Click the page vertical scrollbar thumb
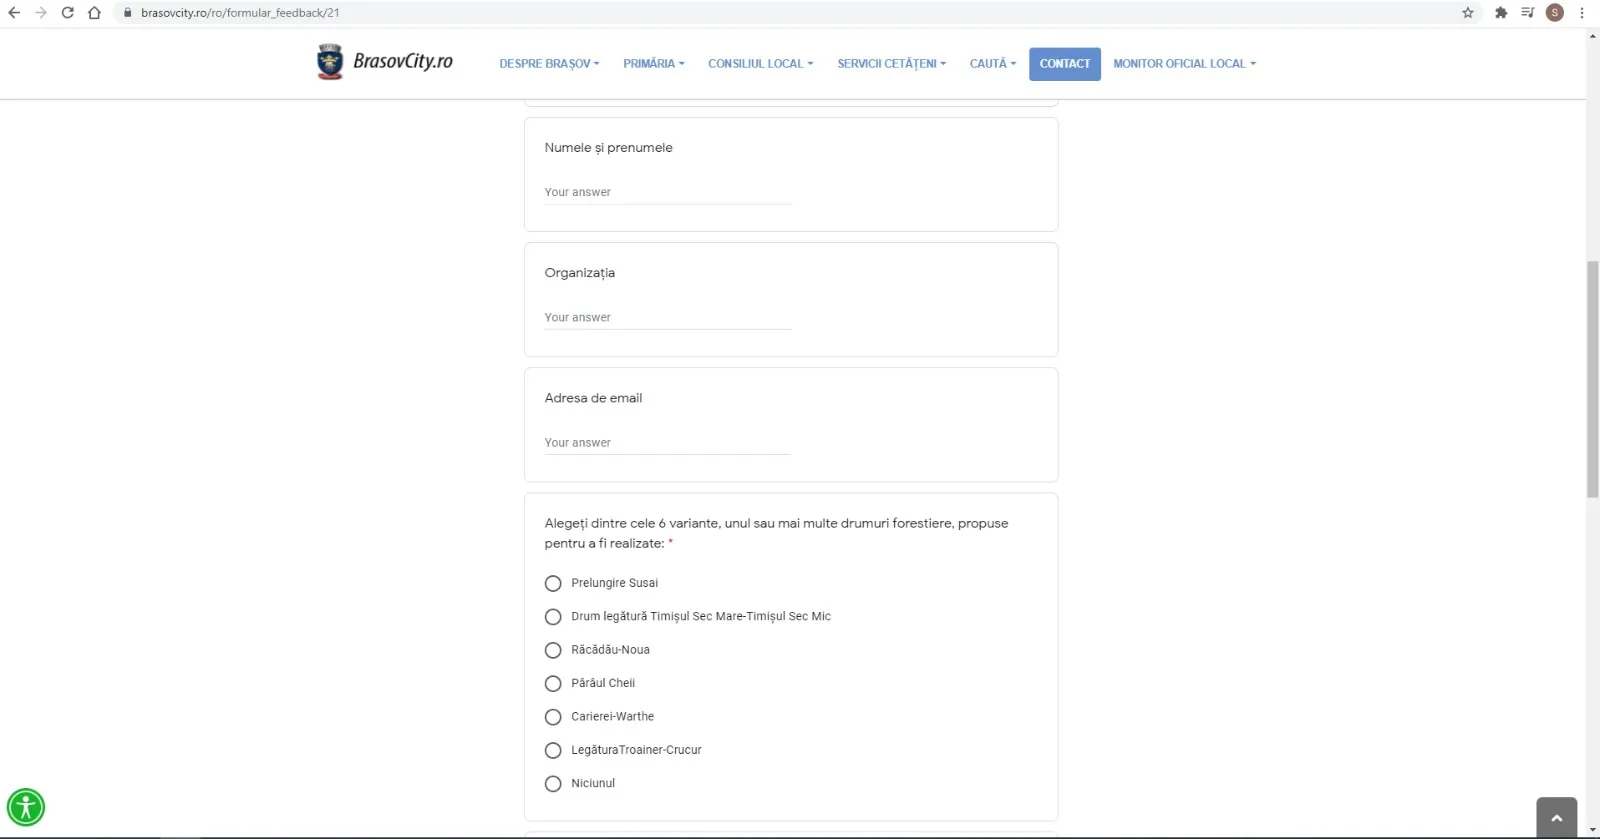1600x839 pixels. pyautogui.click(x=1592, y=380)
